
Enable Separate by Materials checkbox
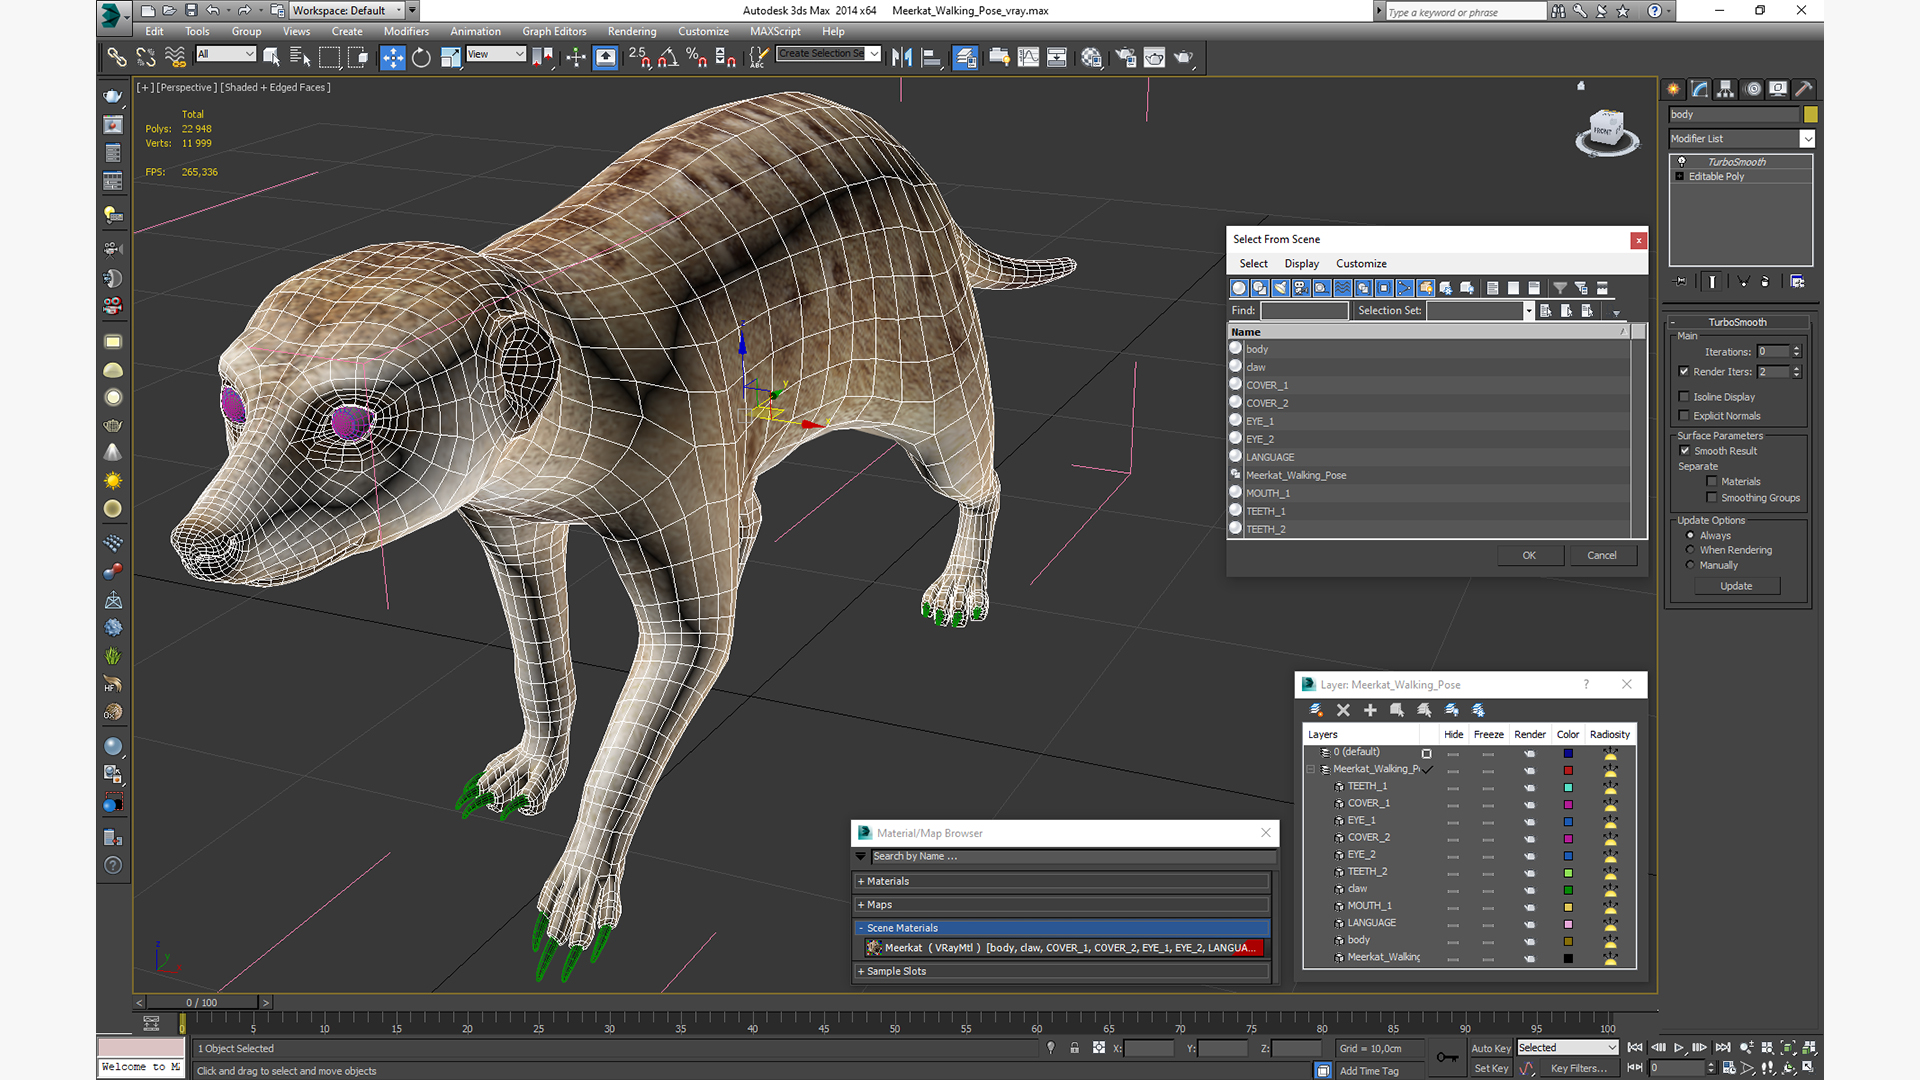(1712, 482)
